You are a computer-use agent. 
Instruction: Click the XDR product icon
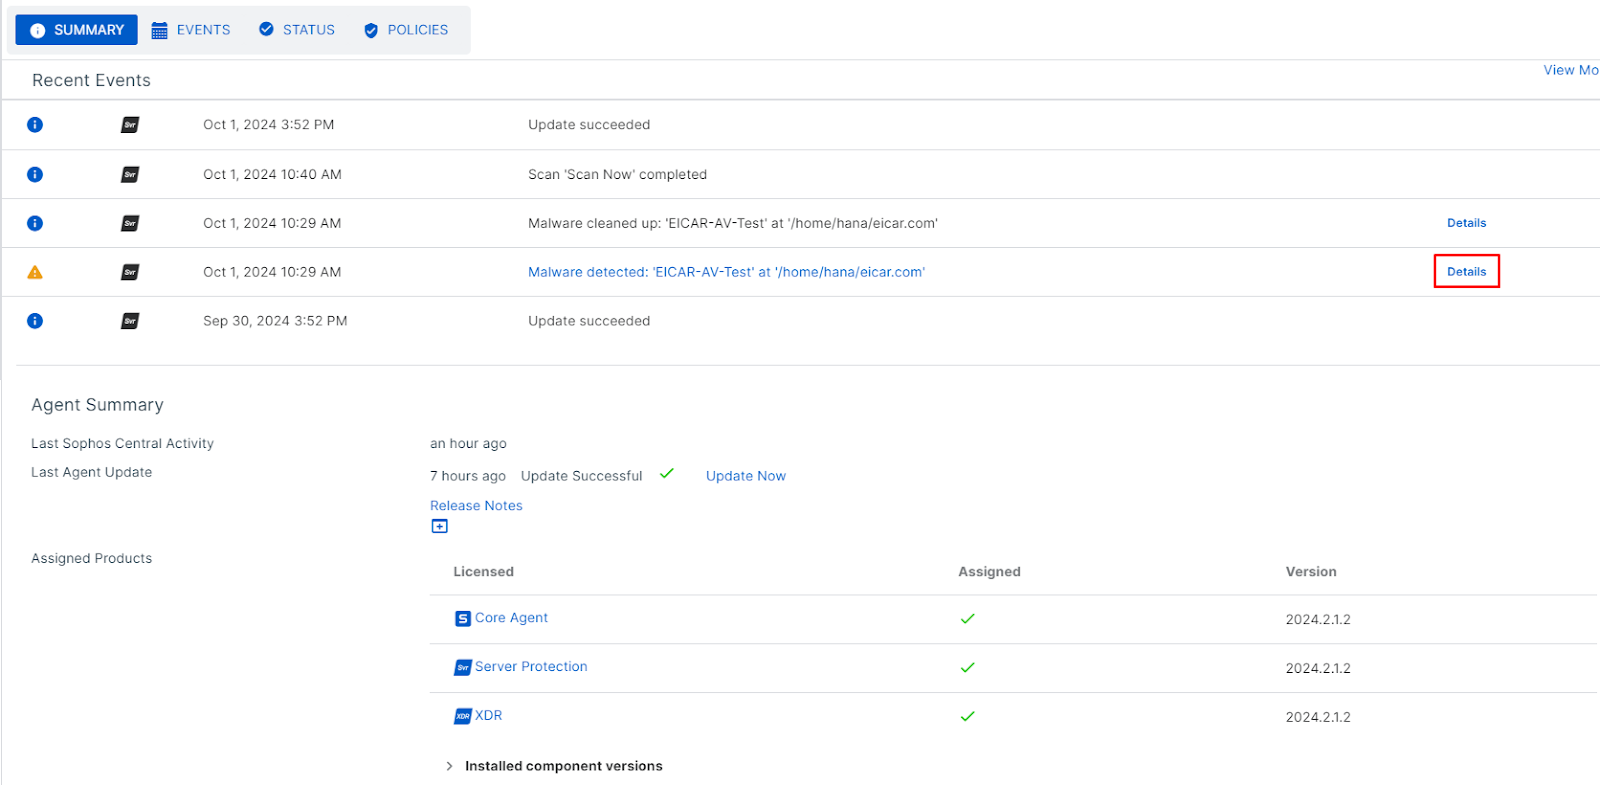(x=463, y=716)
